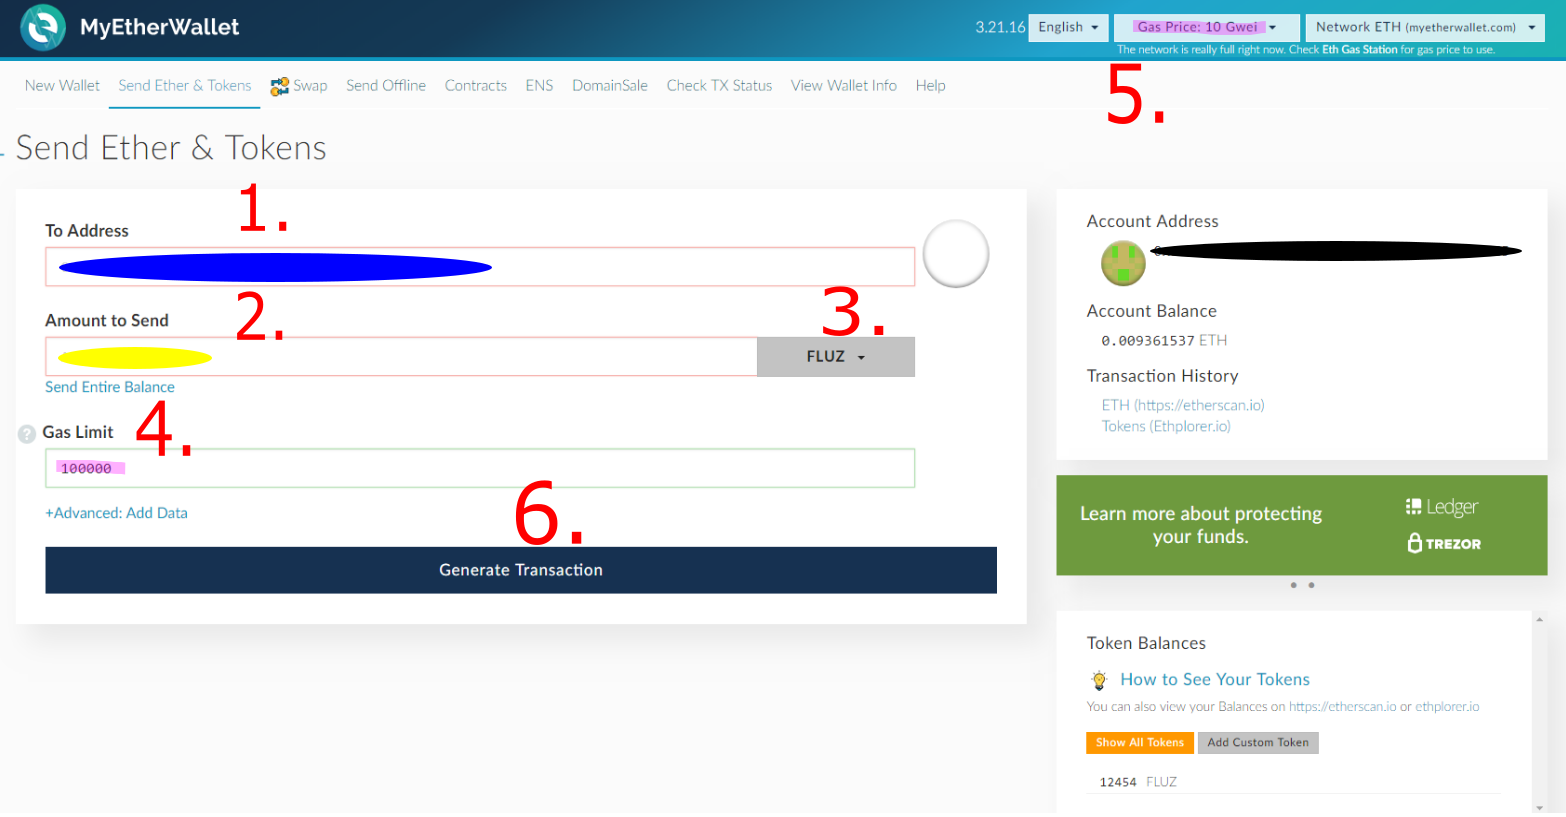Screen dimensions: 1566x817
Task: Open the Tokens (Ethplorer.io) history link
Action: tap(1166, 426)
